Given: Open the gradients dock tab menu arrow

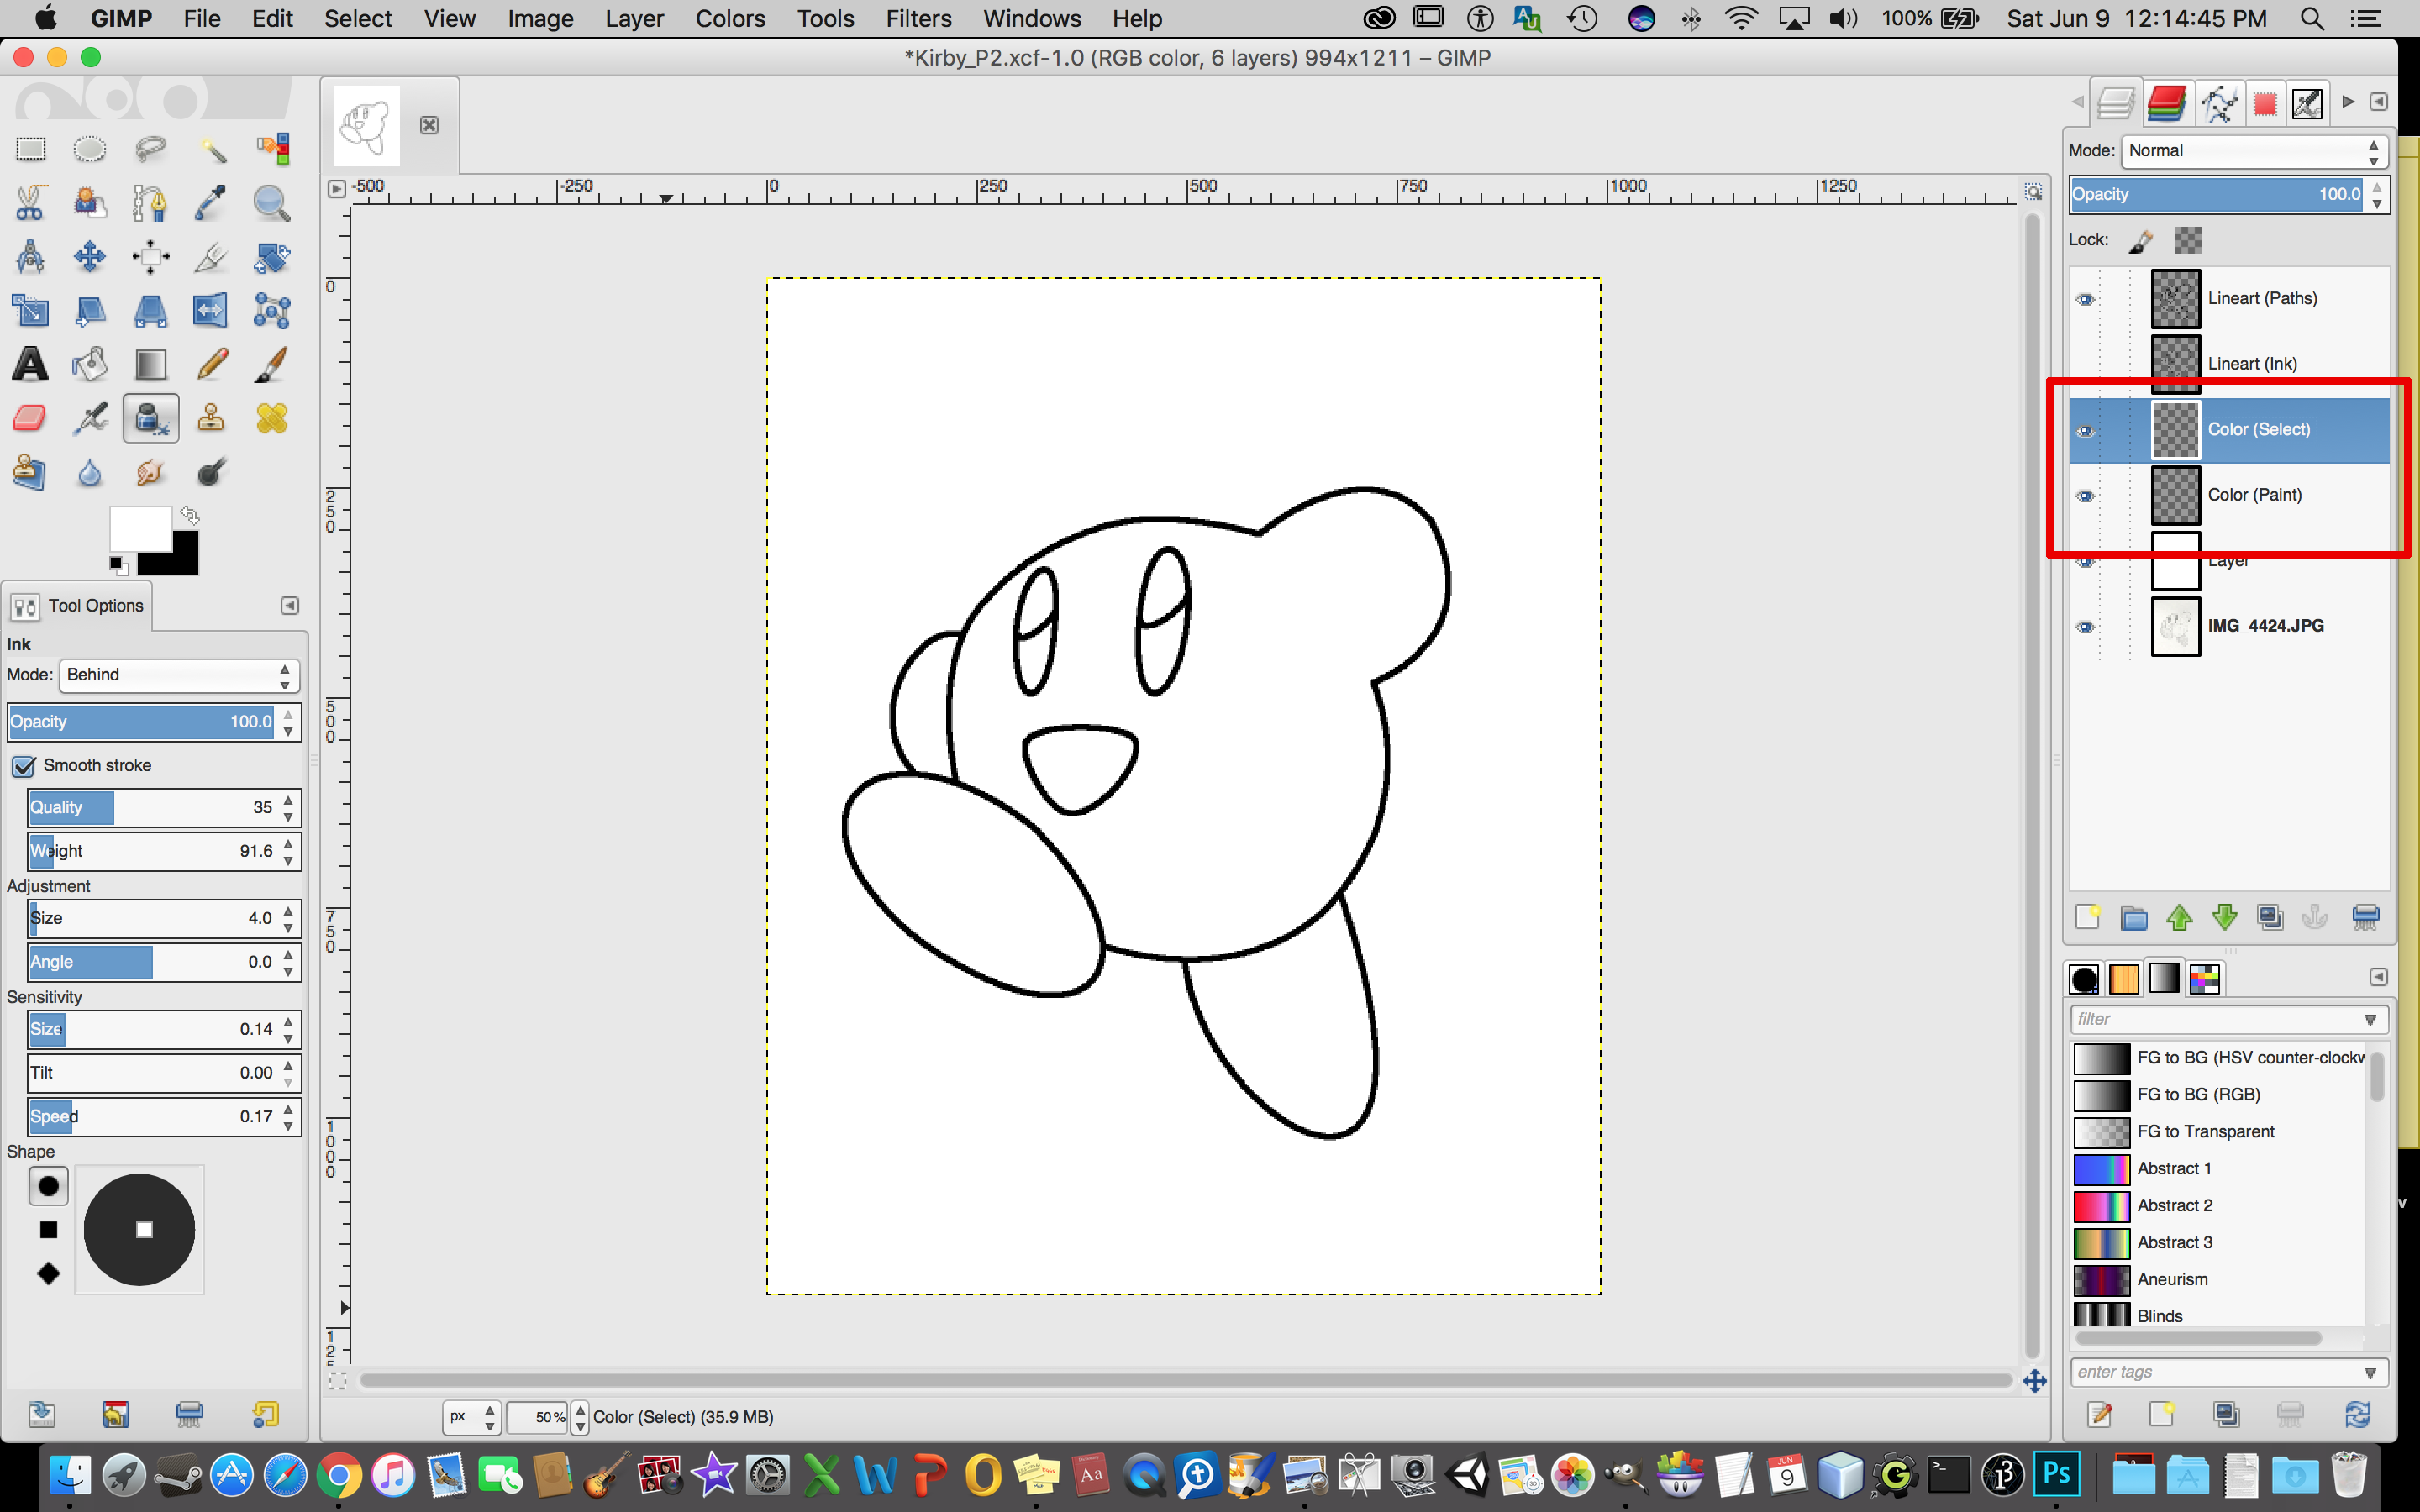Looking at the screenshot, I should point(2378,977).
